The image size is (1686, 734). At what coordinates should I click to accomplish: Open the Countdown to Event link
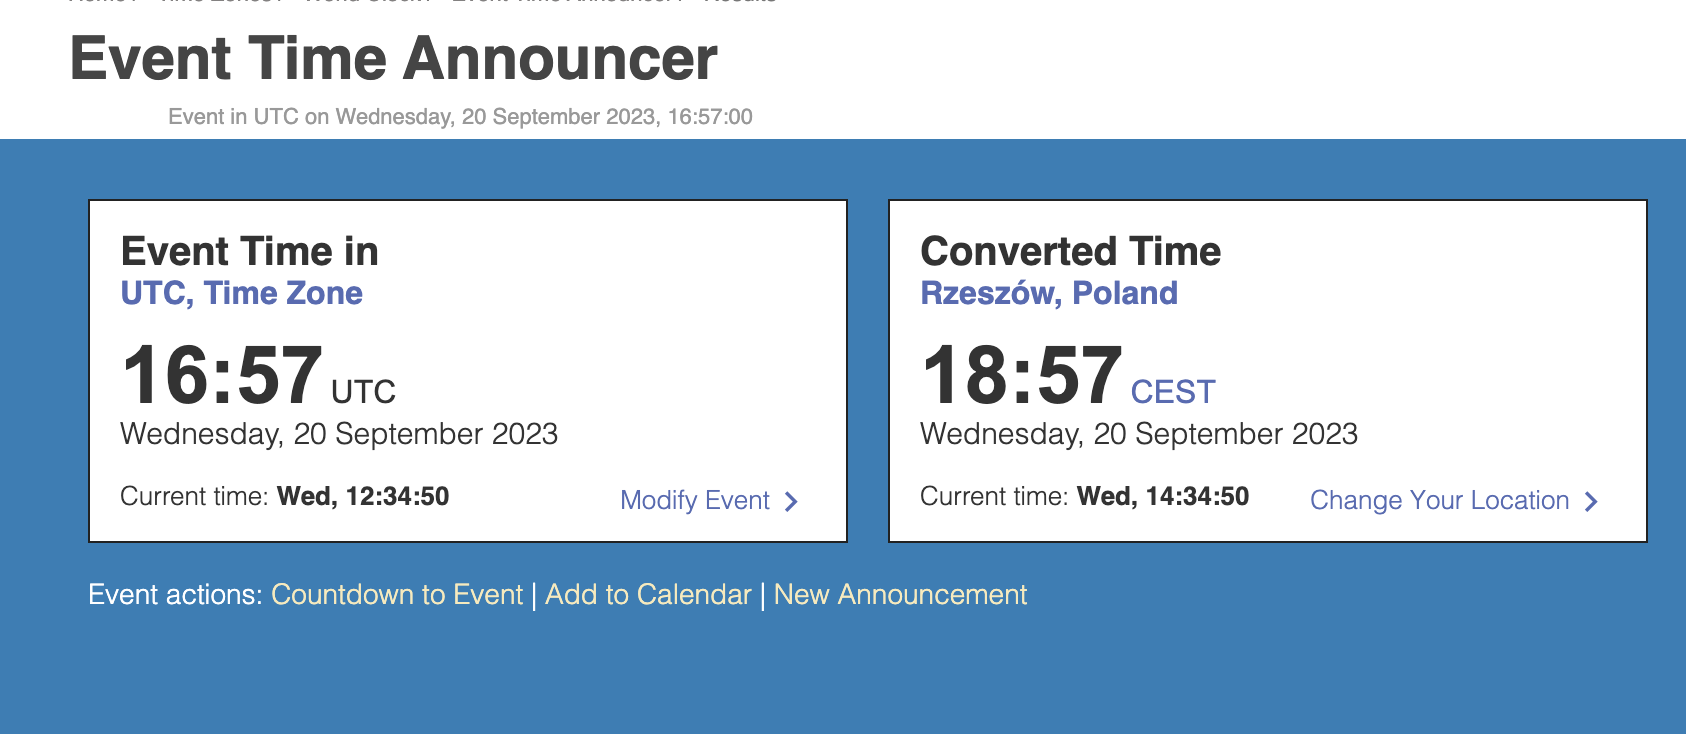pos(397,594)
